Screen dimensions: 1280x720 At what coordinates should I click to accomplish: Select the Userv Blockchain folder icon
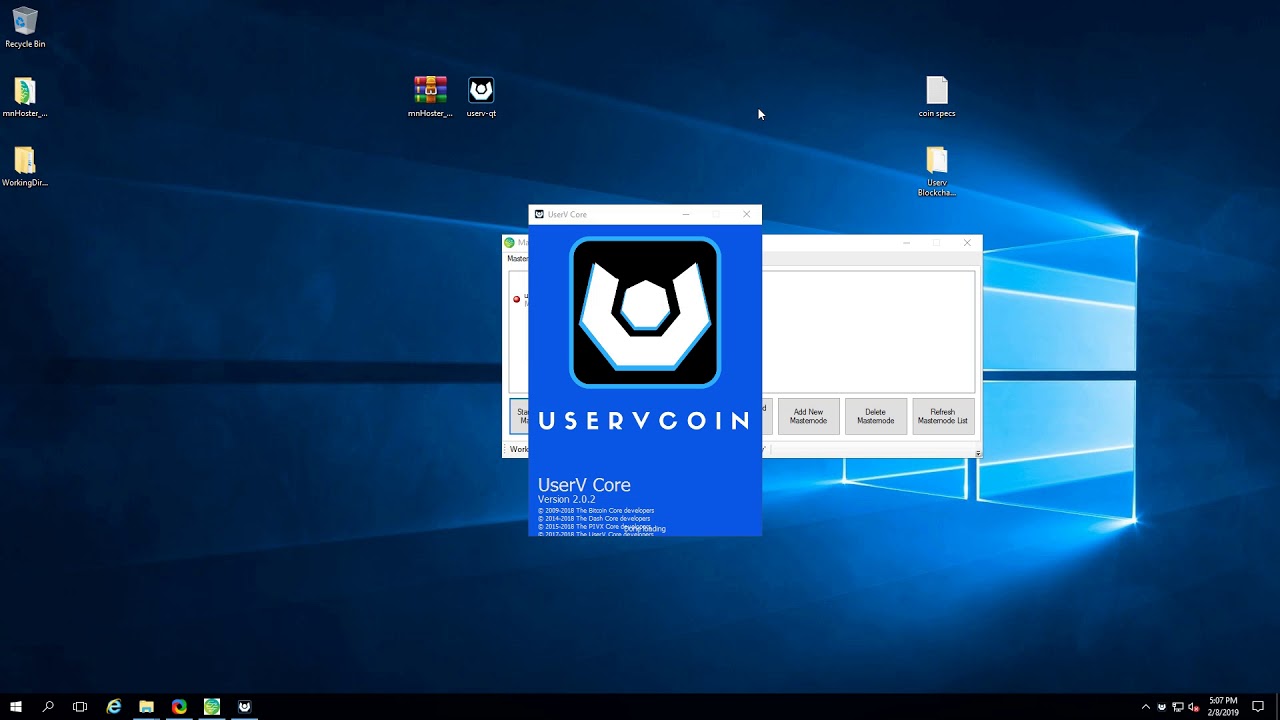click(937, 171)
